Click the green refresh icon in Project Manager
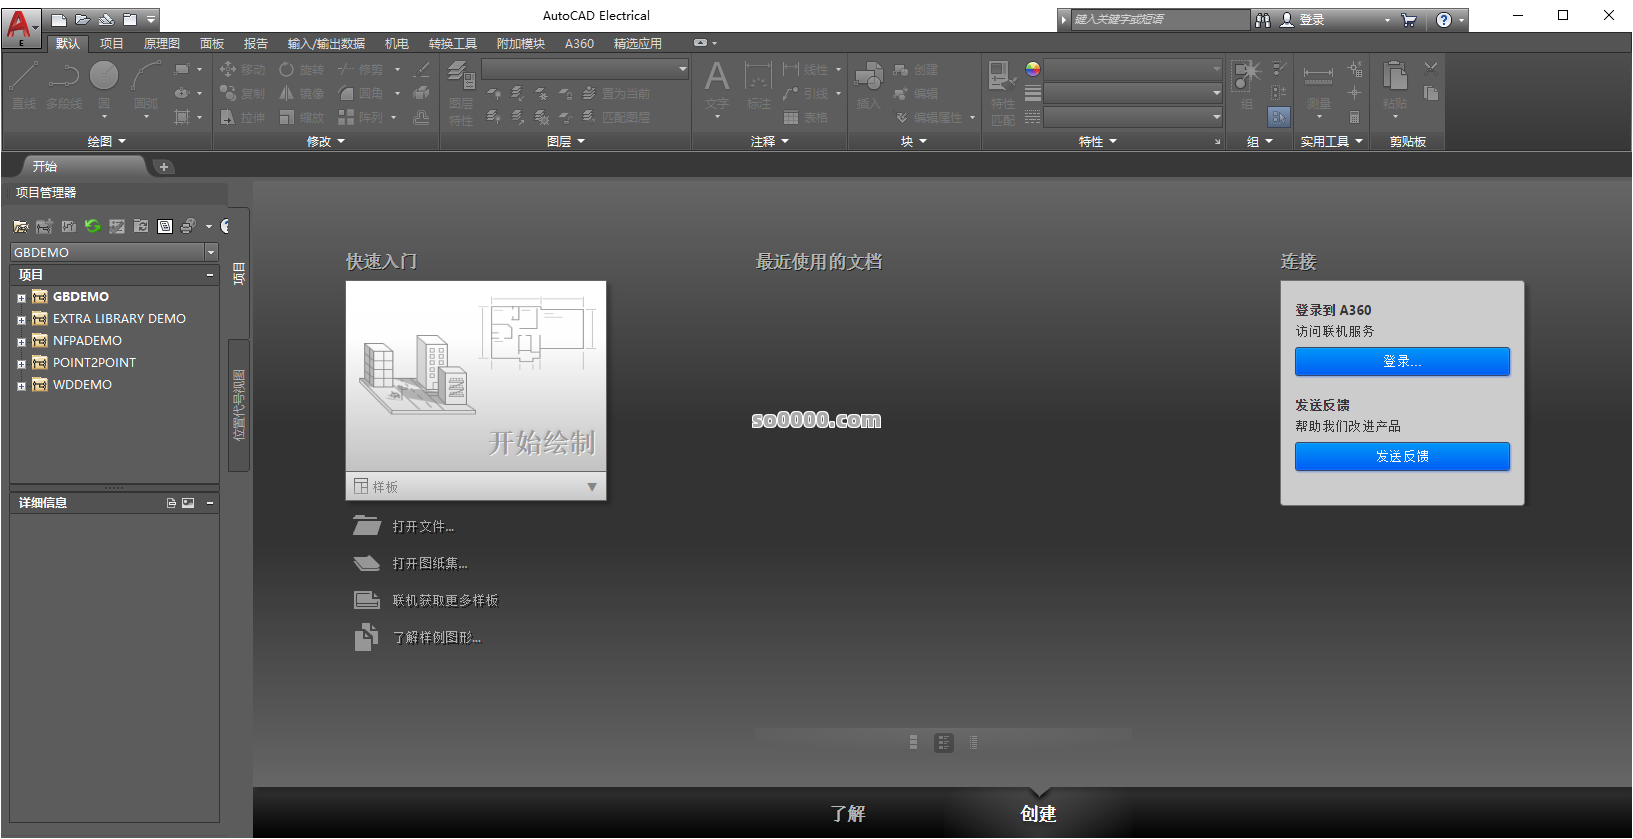This screenshot has height=839, width=1633. (93, 227)
